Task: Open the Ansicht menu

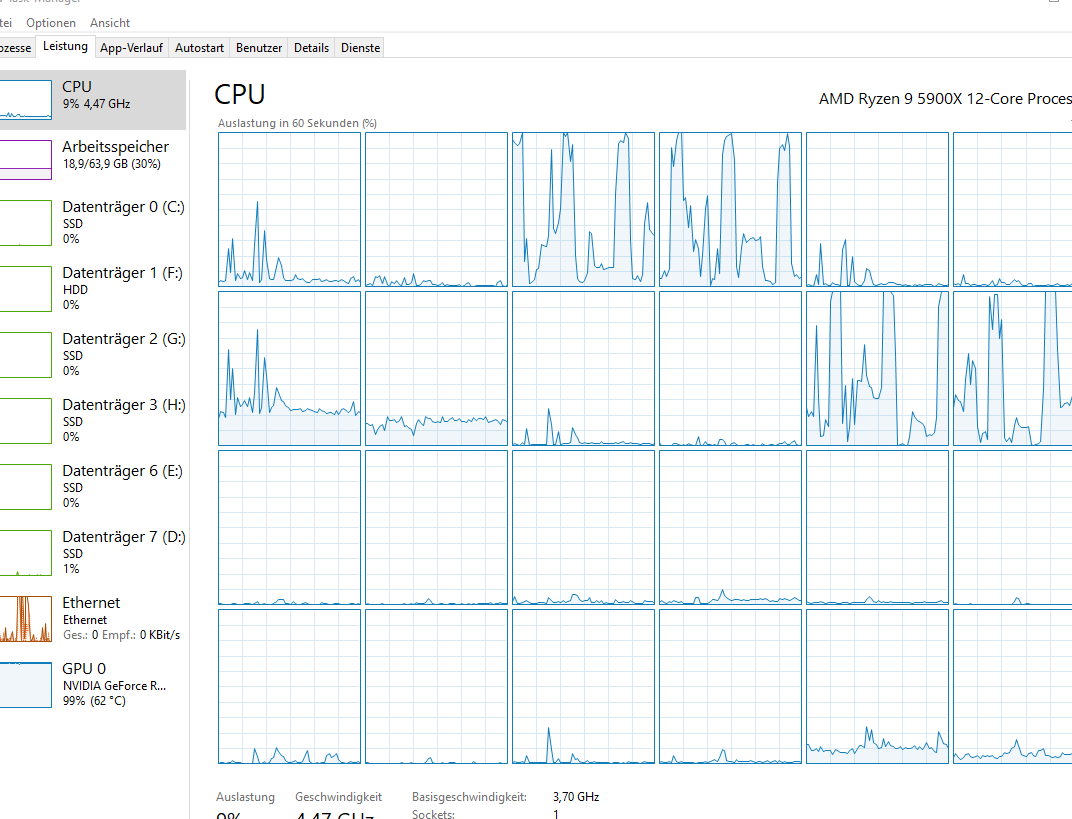Action: point(110,22)
